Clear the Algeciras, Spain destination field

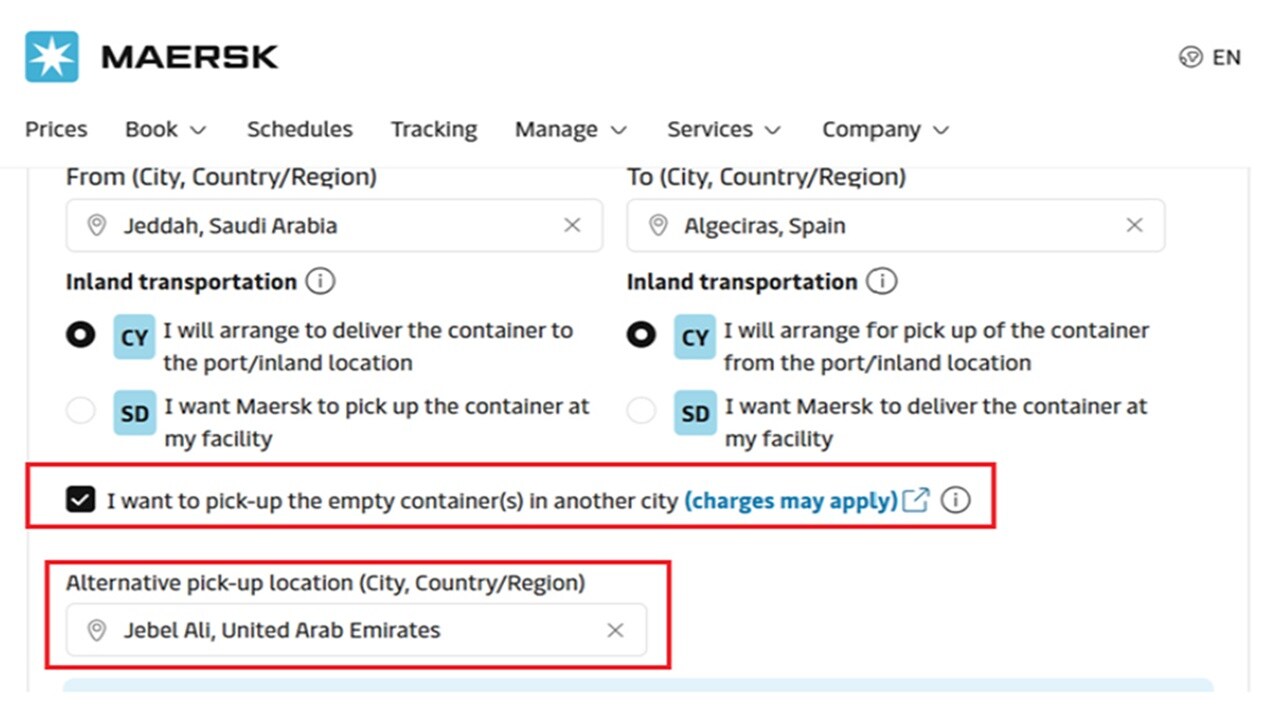[1134, 225]
